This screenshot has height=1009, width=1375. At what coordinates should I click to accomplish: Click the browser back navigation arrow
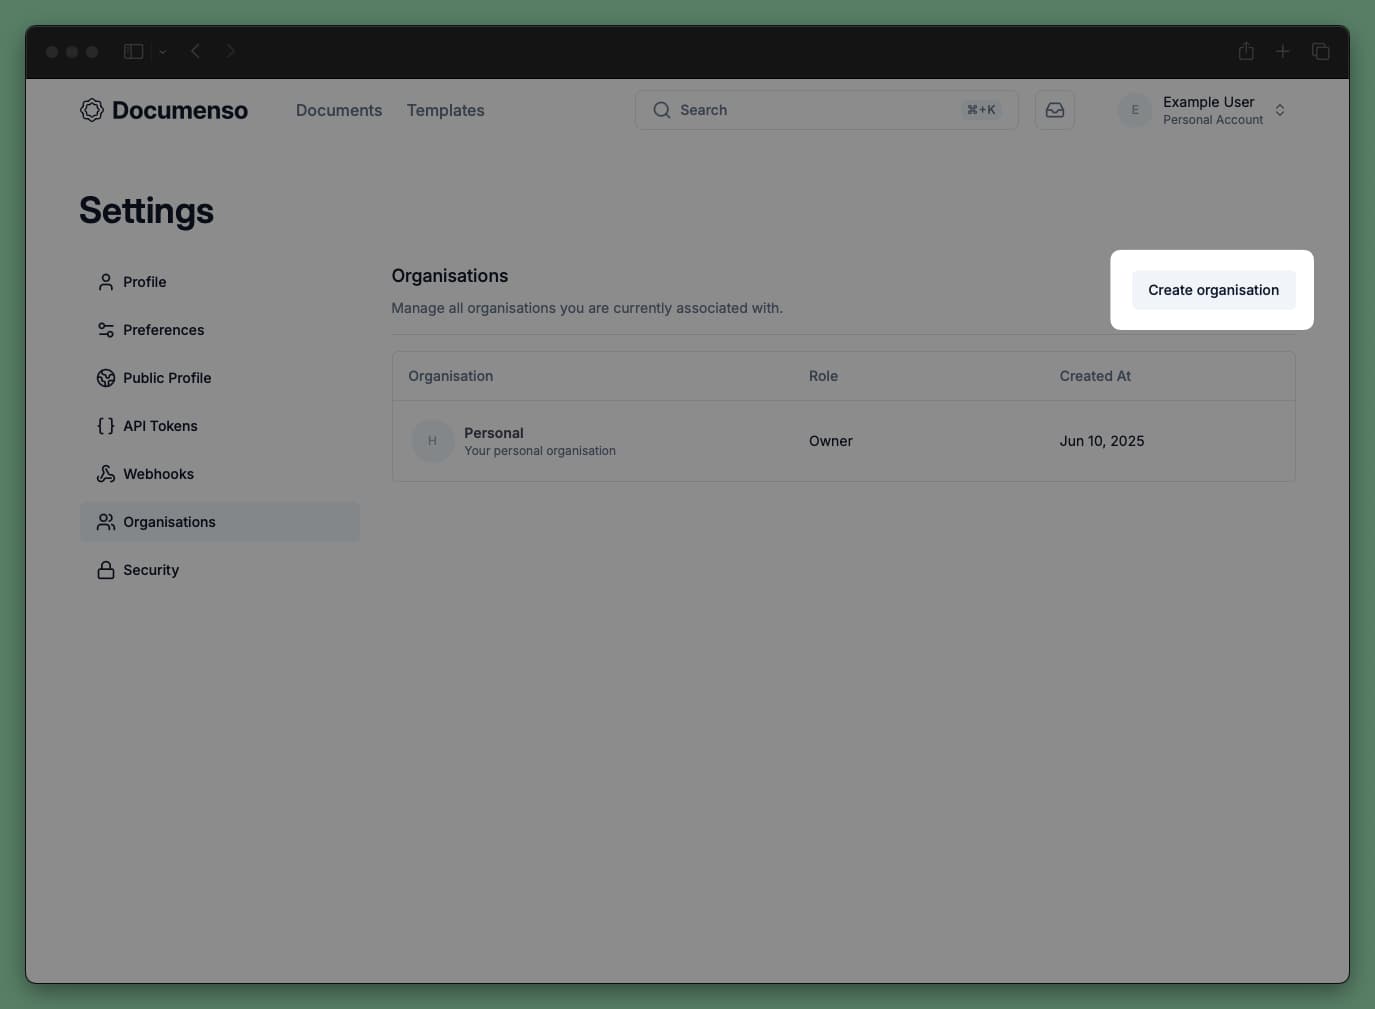[195, 50]
